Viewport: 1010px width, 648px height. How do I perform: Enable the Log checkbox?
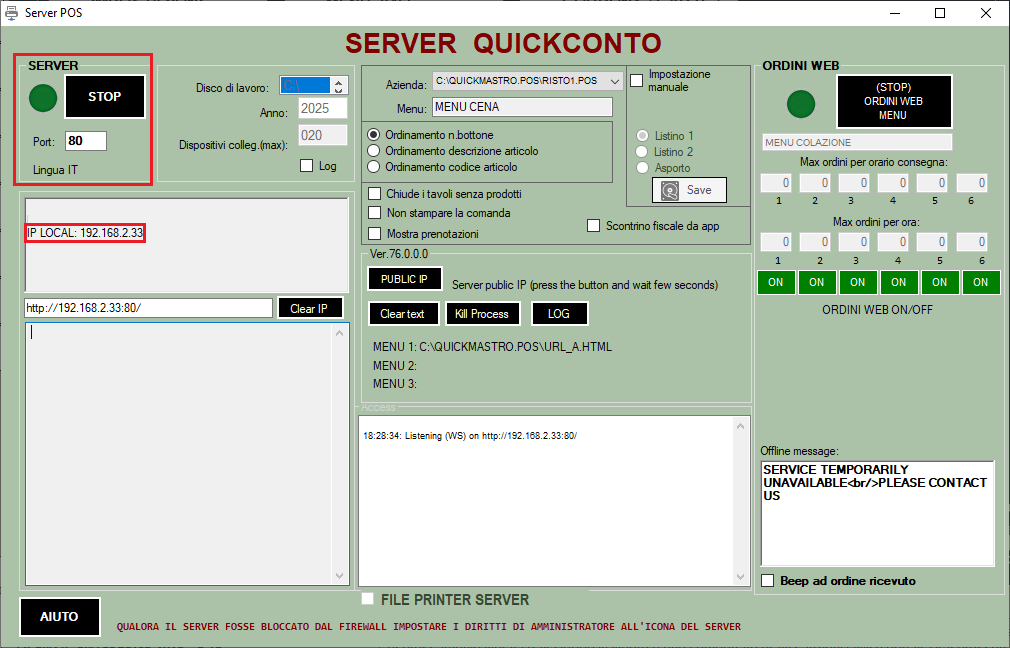click(x=307, y=166)
